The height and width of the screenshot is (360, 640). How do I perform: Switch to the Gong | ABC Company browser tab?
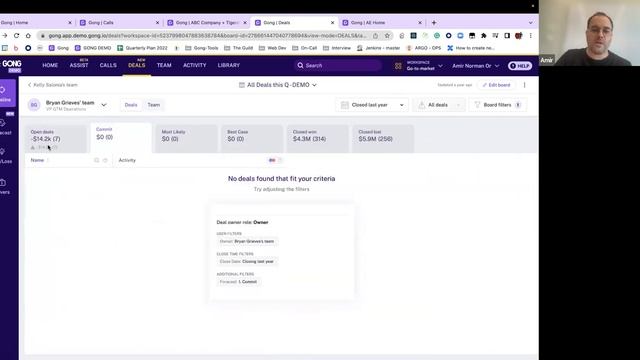pos(206,22)
